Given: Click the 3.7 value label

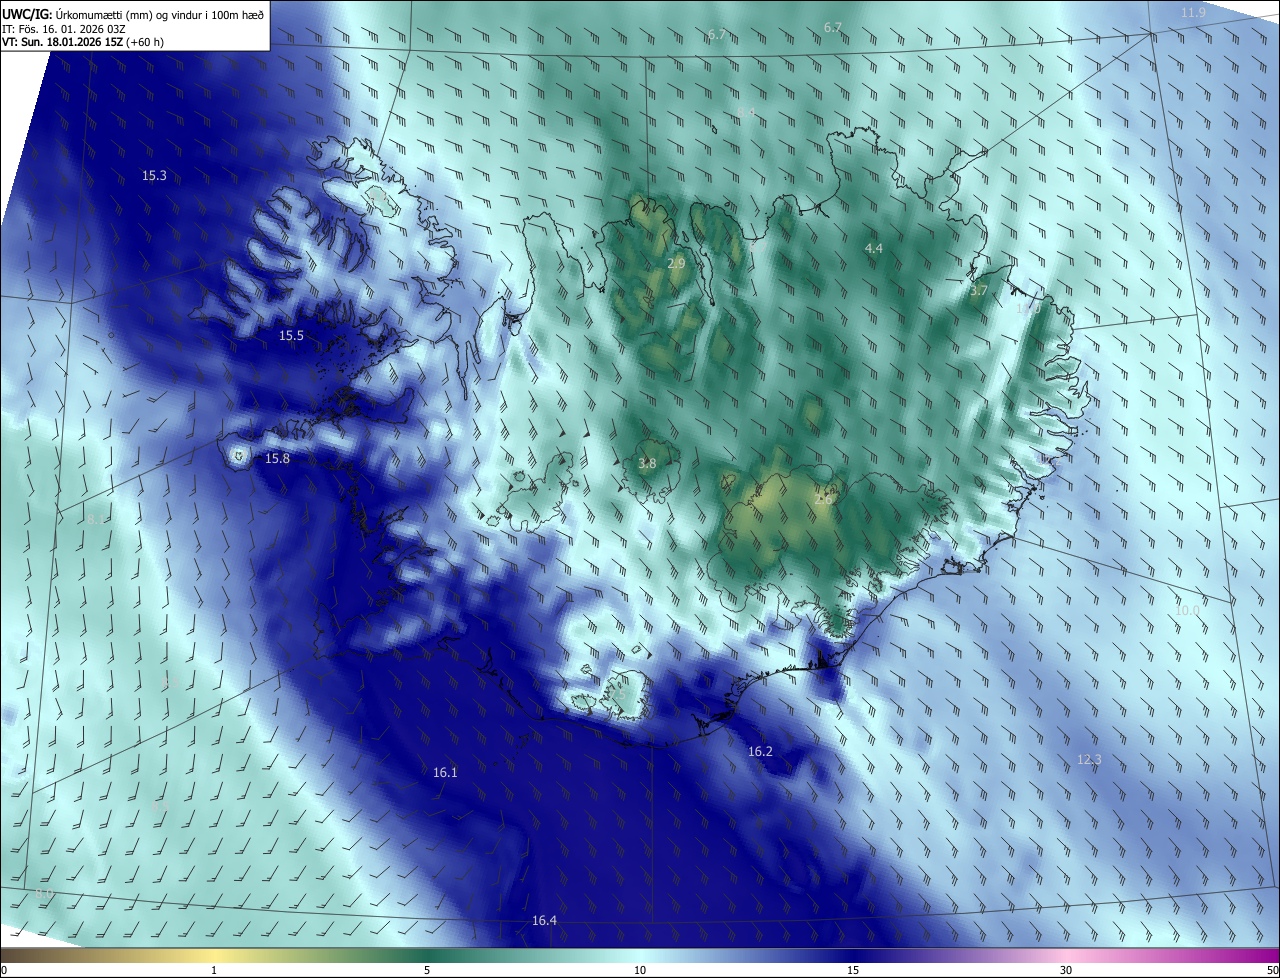Looking at the screenshot, I should 979,291.
